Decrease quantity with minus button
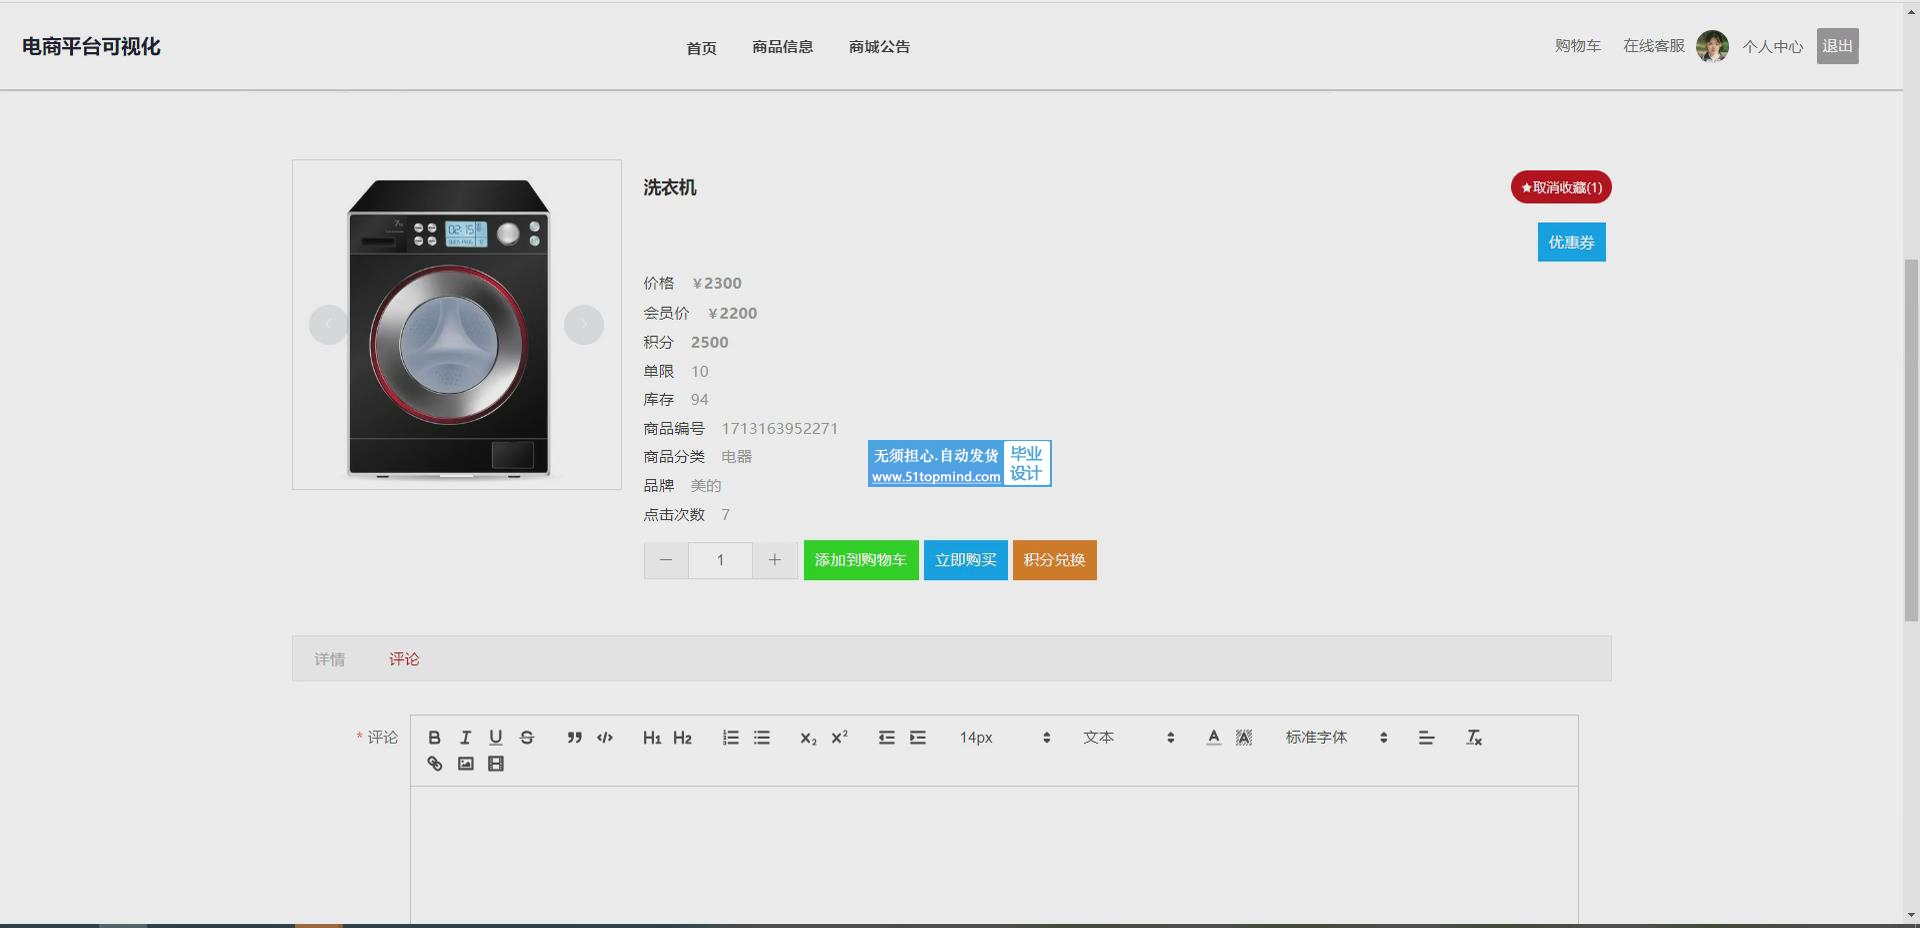1920x928 pixels. (666, 560)
